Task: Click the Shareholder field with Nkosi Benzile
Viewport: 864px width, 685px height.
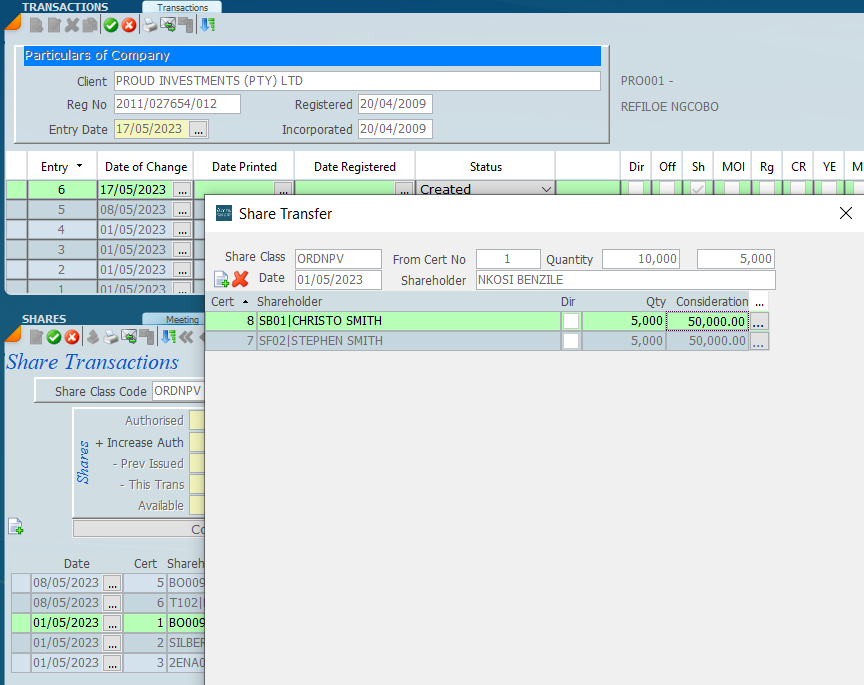Action: pyautogui.click(x=624, y=280)
